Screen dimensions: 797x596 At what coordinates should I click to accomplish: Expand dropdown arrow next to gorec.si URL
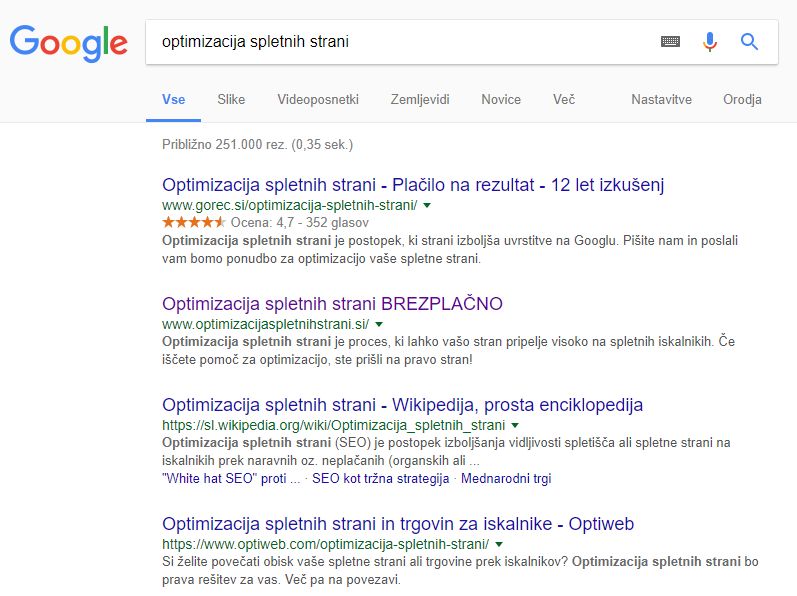(x=427, y=205)
